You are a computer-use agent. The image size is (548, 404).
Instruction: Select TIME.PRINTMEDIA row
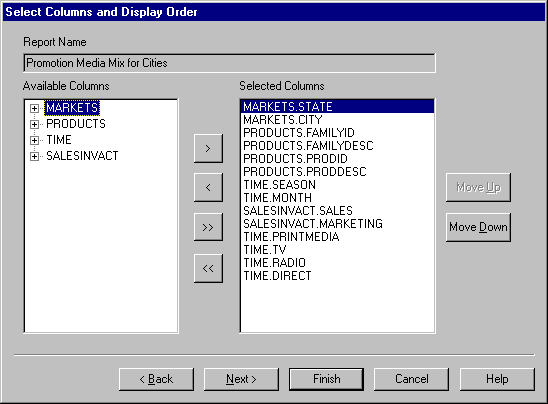pyautogui.click(x=338, y=237)
